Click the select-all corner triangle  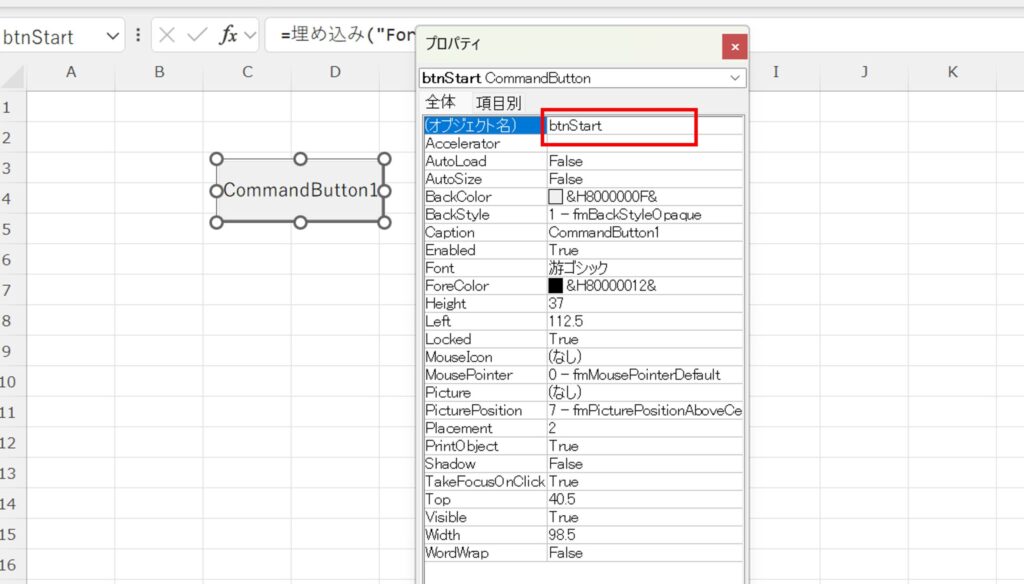13,77
